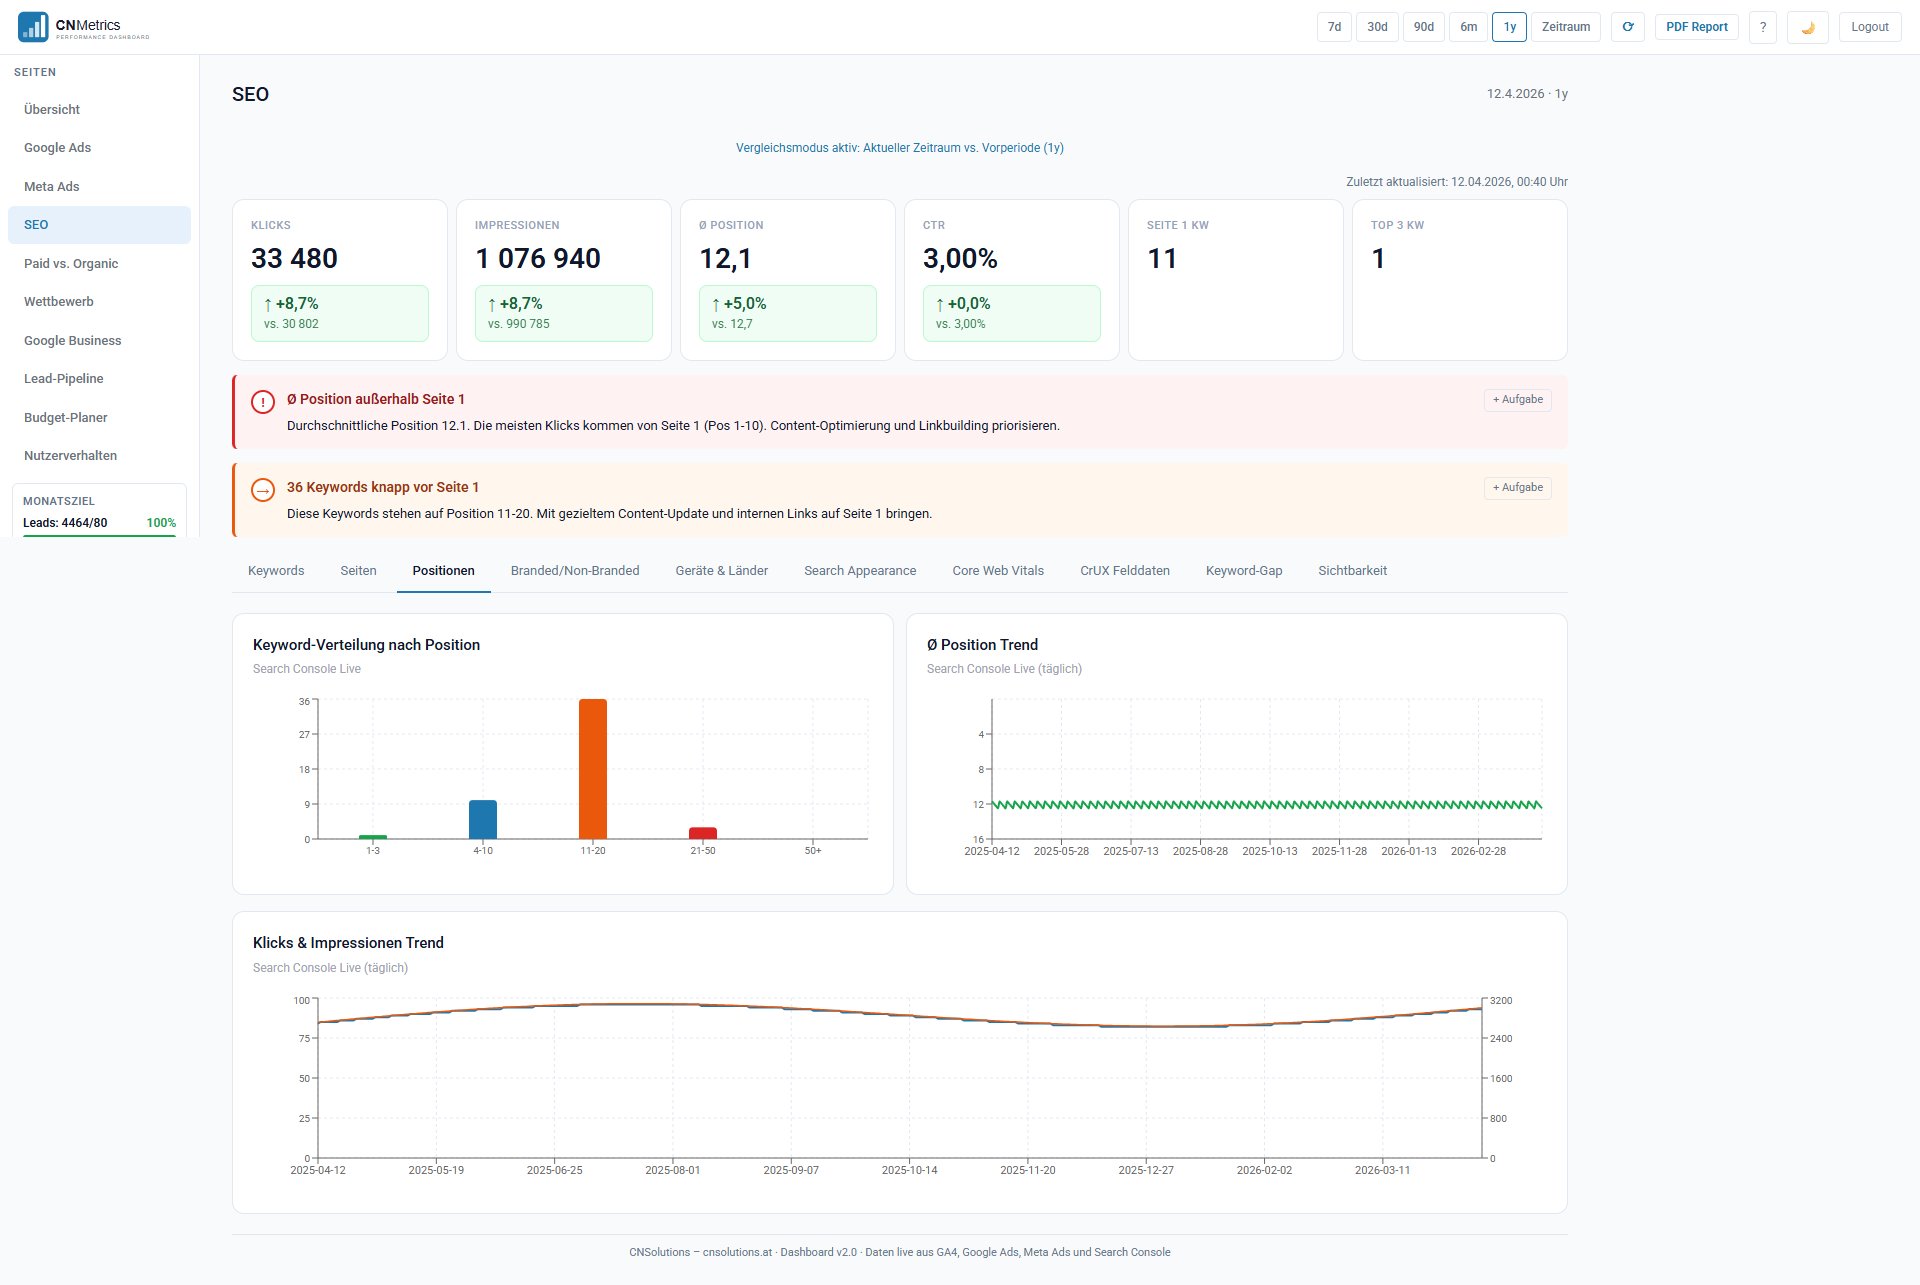
Task: Click the red alert icon next to Ø Position warning
Action: (x=262, y=401)
